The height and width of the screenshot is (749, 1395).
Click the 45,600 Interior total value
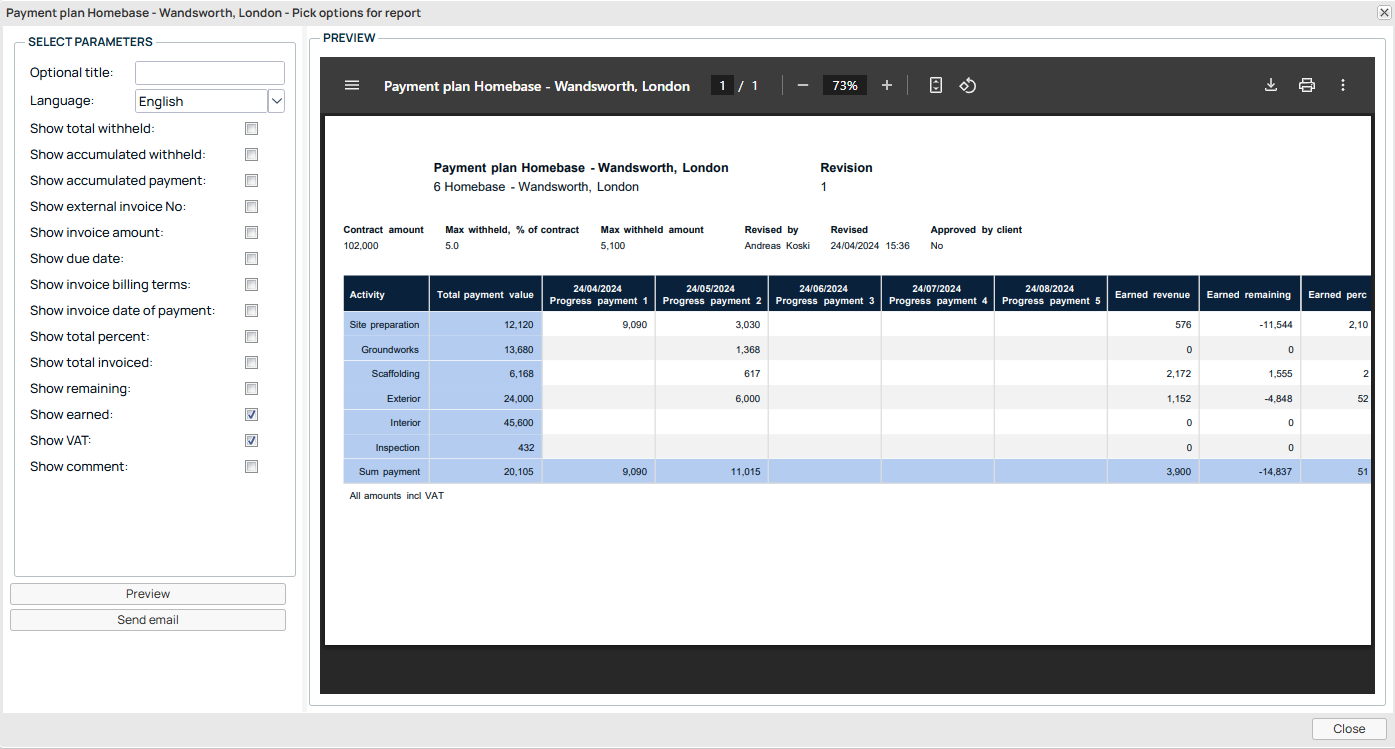pos(518,423)
